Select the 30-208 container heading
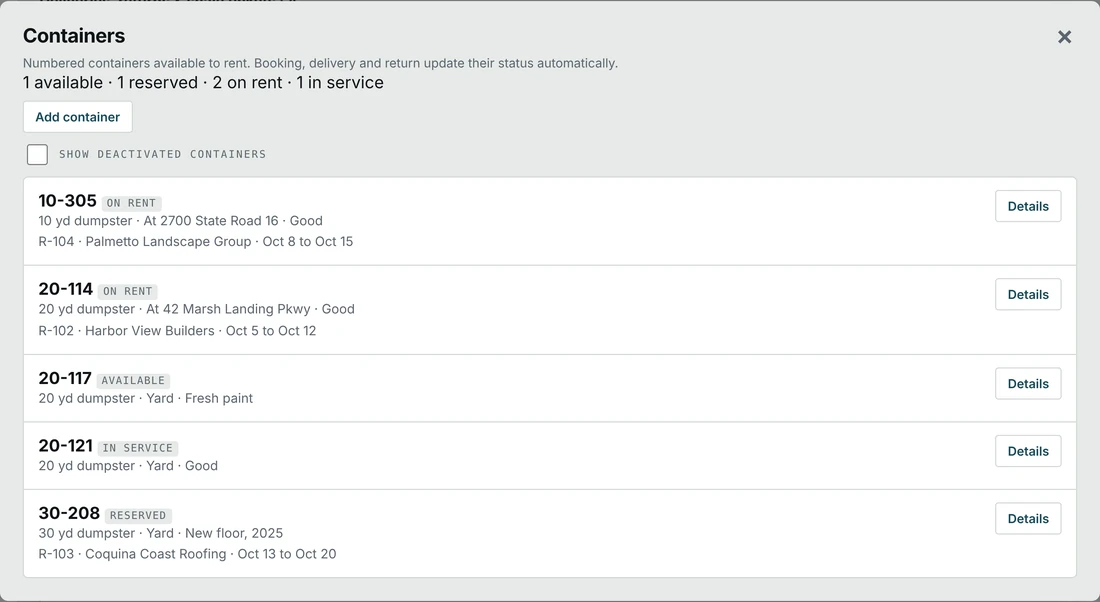Viewport: 1100px width, 602px height. coord(69,513)
